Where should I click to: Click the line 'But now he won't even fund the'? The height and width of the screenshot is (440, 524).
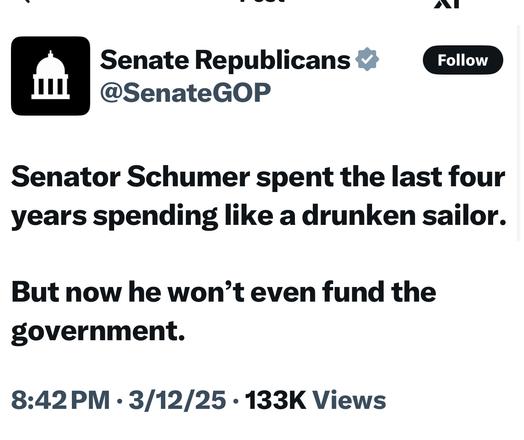pos(224,292)
